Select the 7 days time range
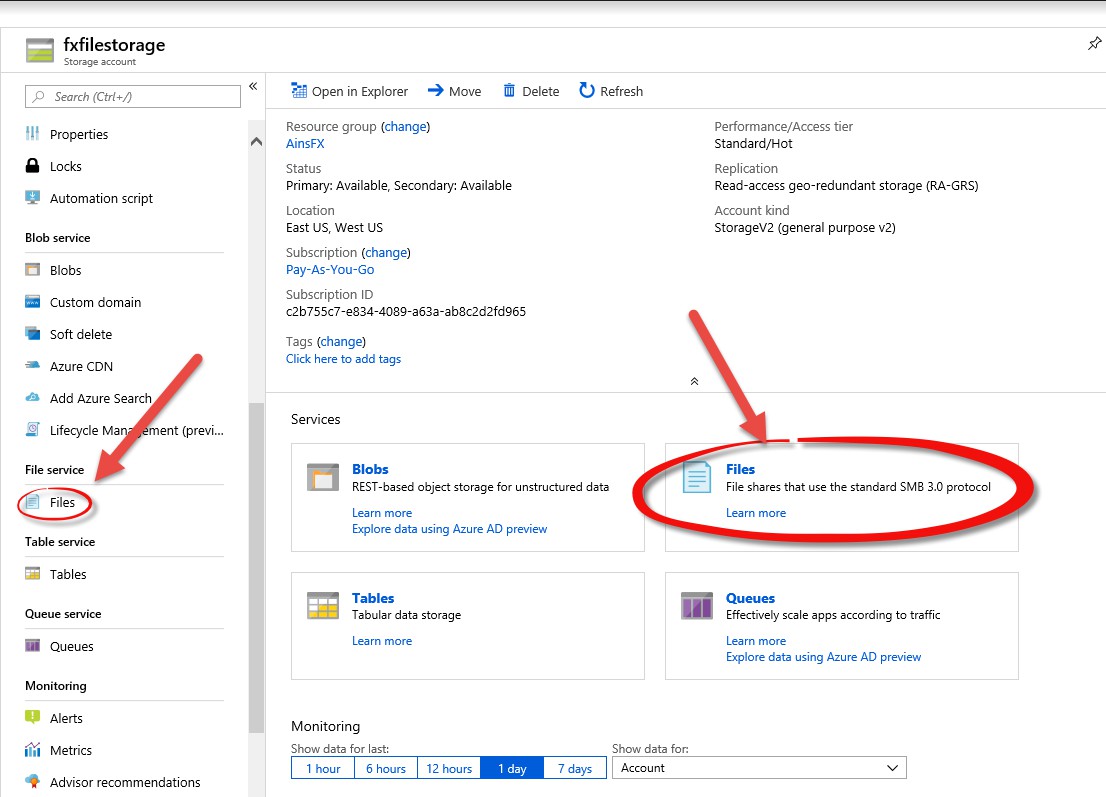This screenshot has width=1106, height=797. 575,768
